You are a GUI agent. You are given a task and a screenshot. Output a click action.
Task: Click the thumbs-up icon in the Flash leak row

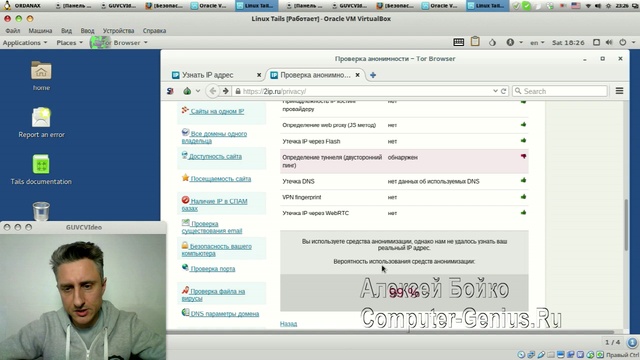click(x=523, y=140)
